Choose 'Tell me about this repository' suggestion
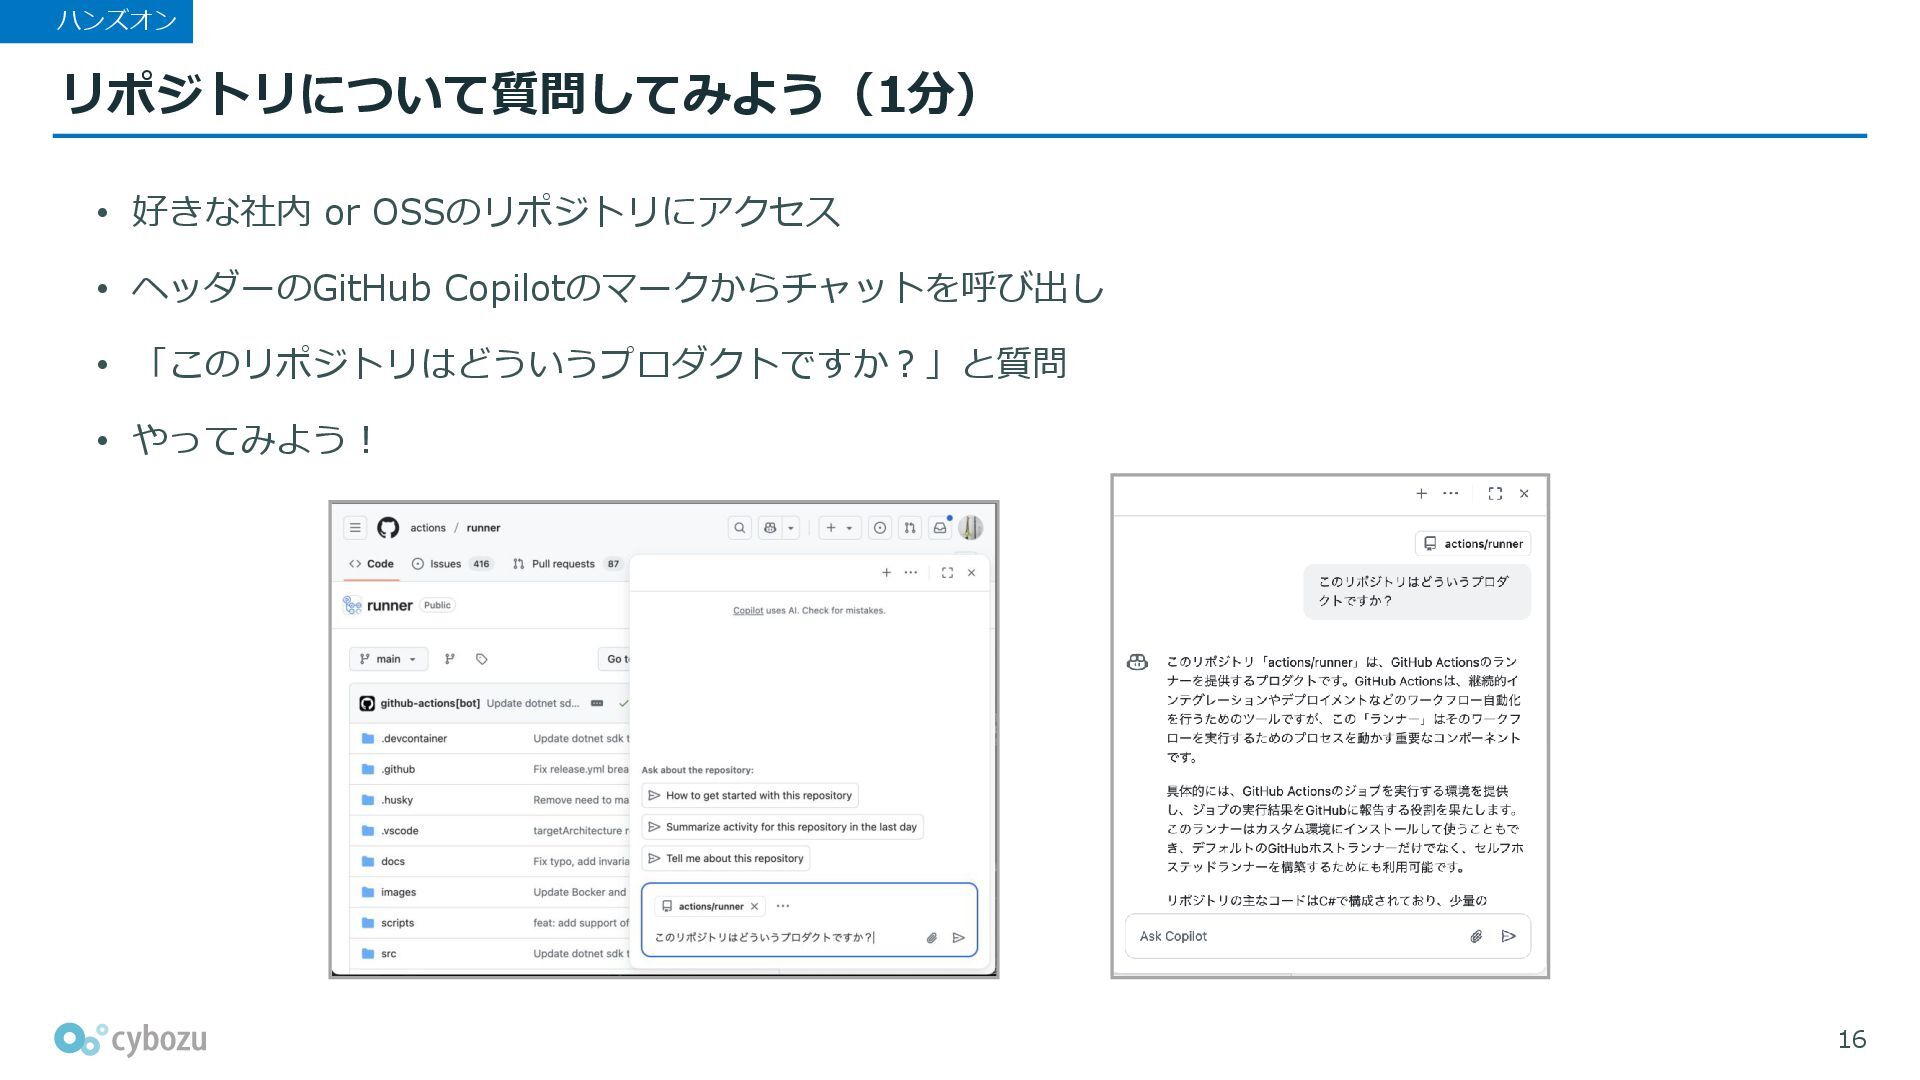This screenshot has height=1080, width=1920. (726, 859)
